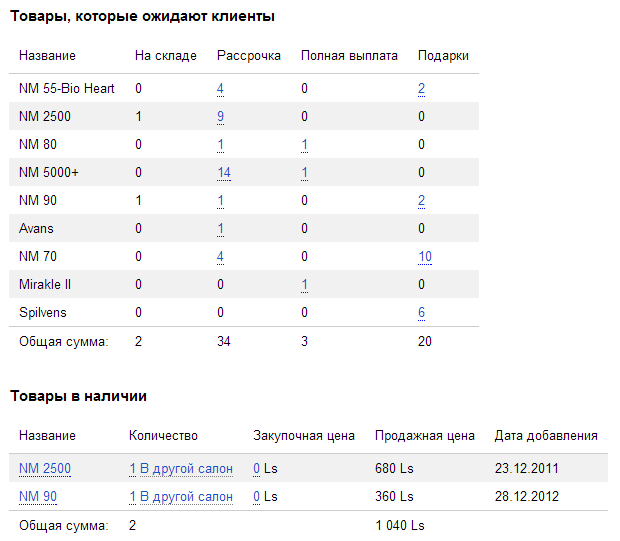620x541 pixels.
Task: Click full payment count 1 for NM 80
Action: [304, 145]
